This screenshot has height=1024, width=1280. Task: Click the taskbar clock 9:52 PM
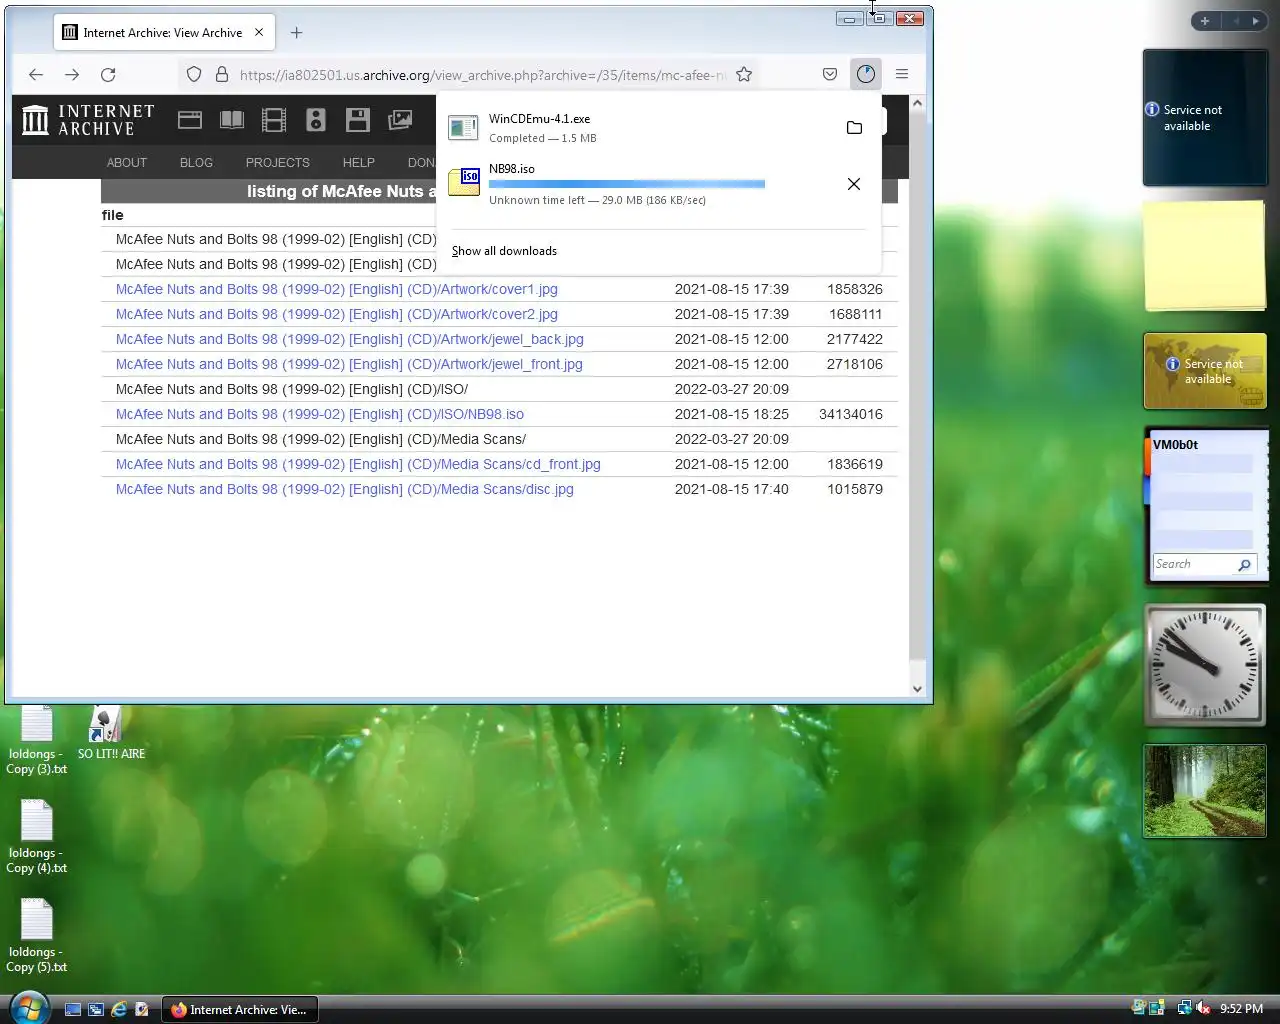click(x=1242, y=1009)
